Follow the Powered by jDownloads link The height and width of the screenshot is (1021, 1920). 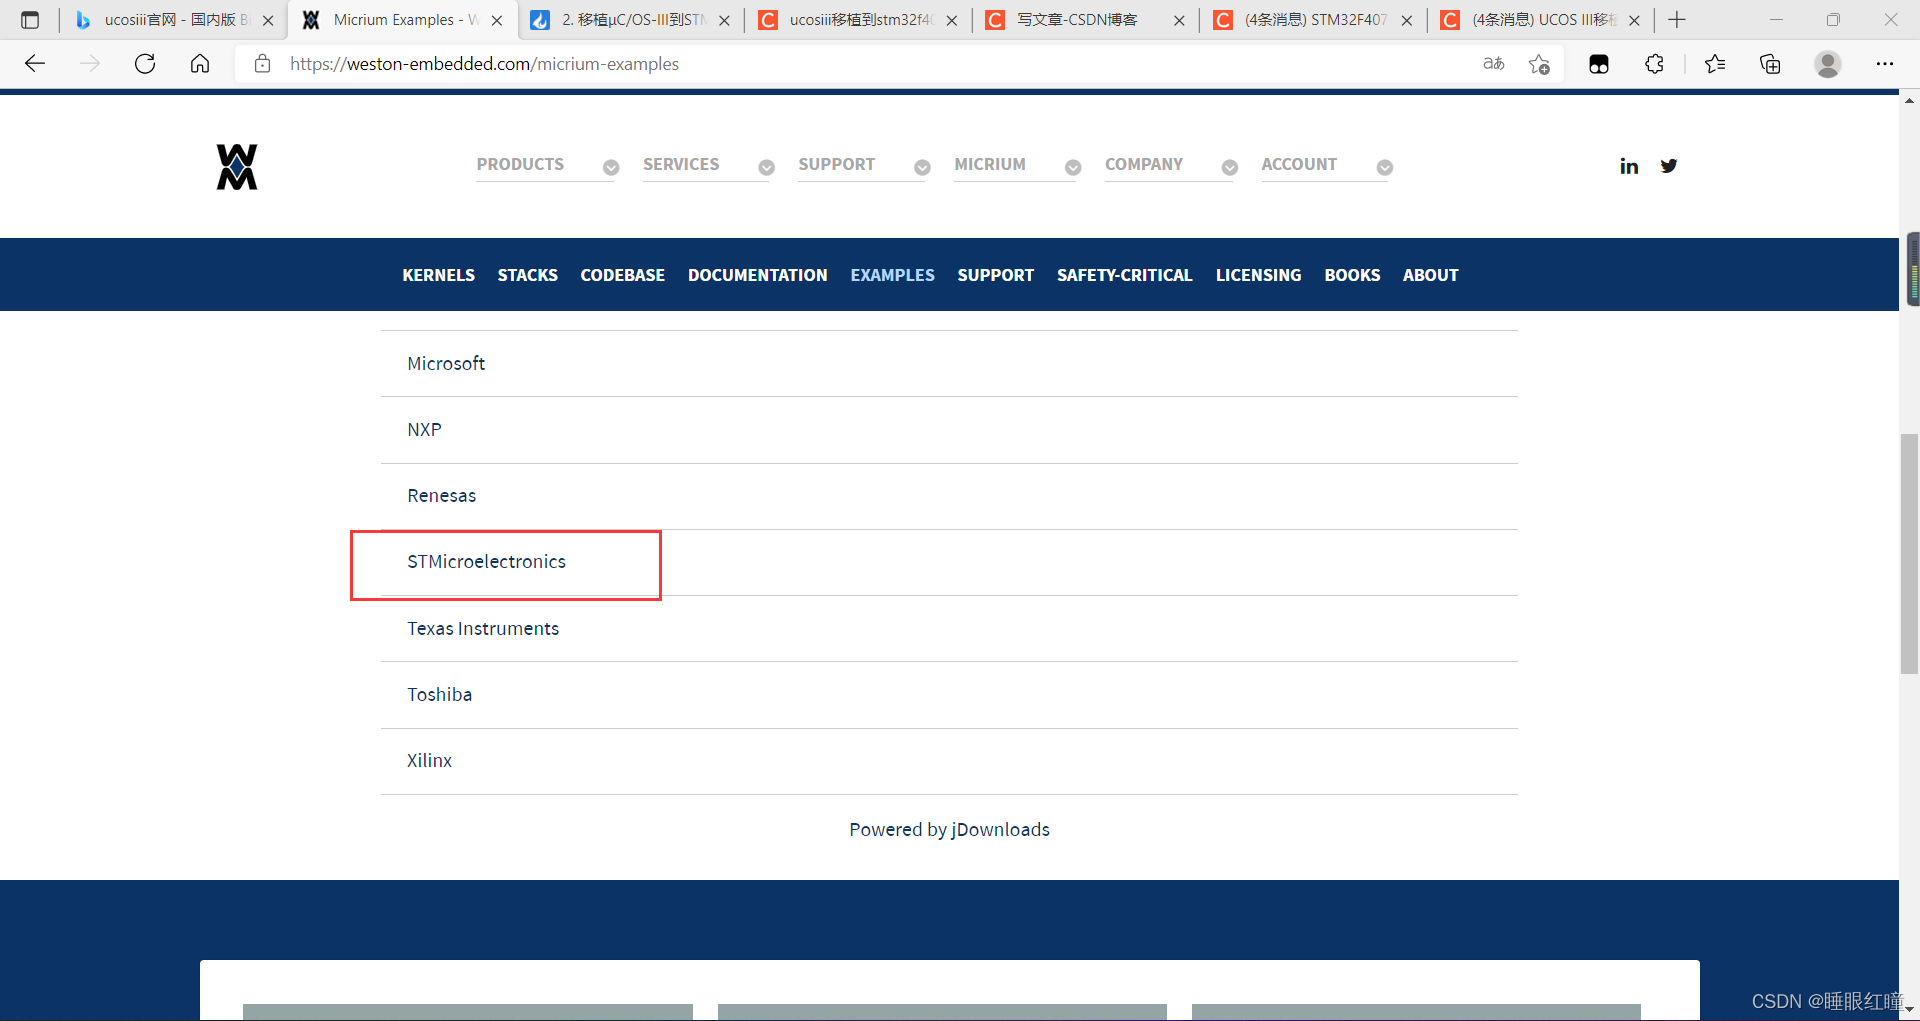click(x=949, y=830)
